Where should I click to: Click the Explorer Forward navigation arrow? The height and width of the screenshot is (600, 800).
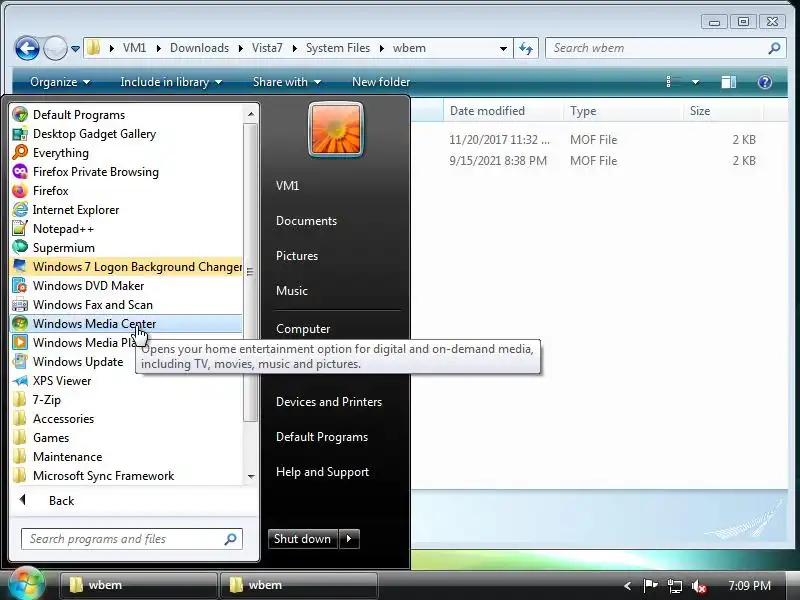(55, 48)
